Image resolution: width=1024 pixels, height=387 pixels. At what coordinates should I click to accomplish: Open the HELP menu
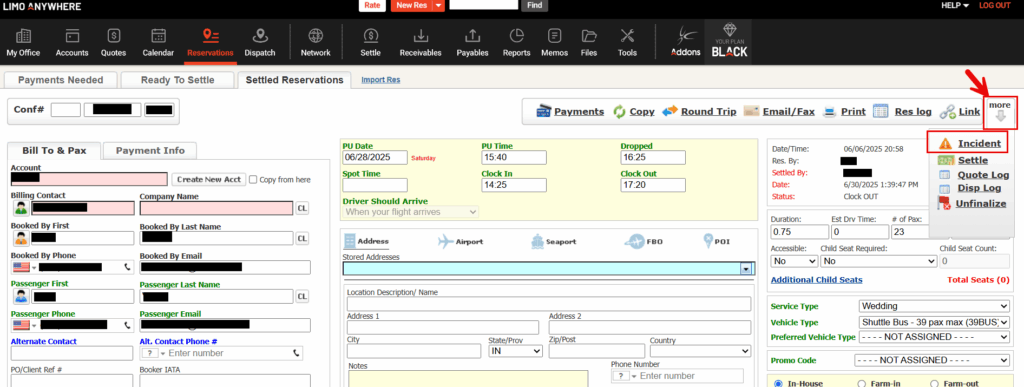(x=955, y=5)
